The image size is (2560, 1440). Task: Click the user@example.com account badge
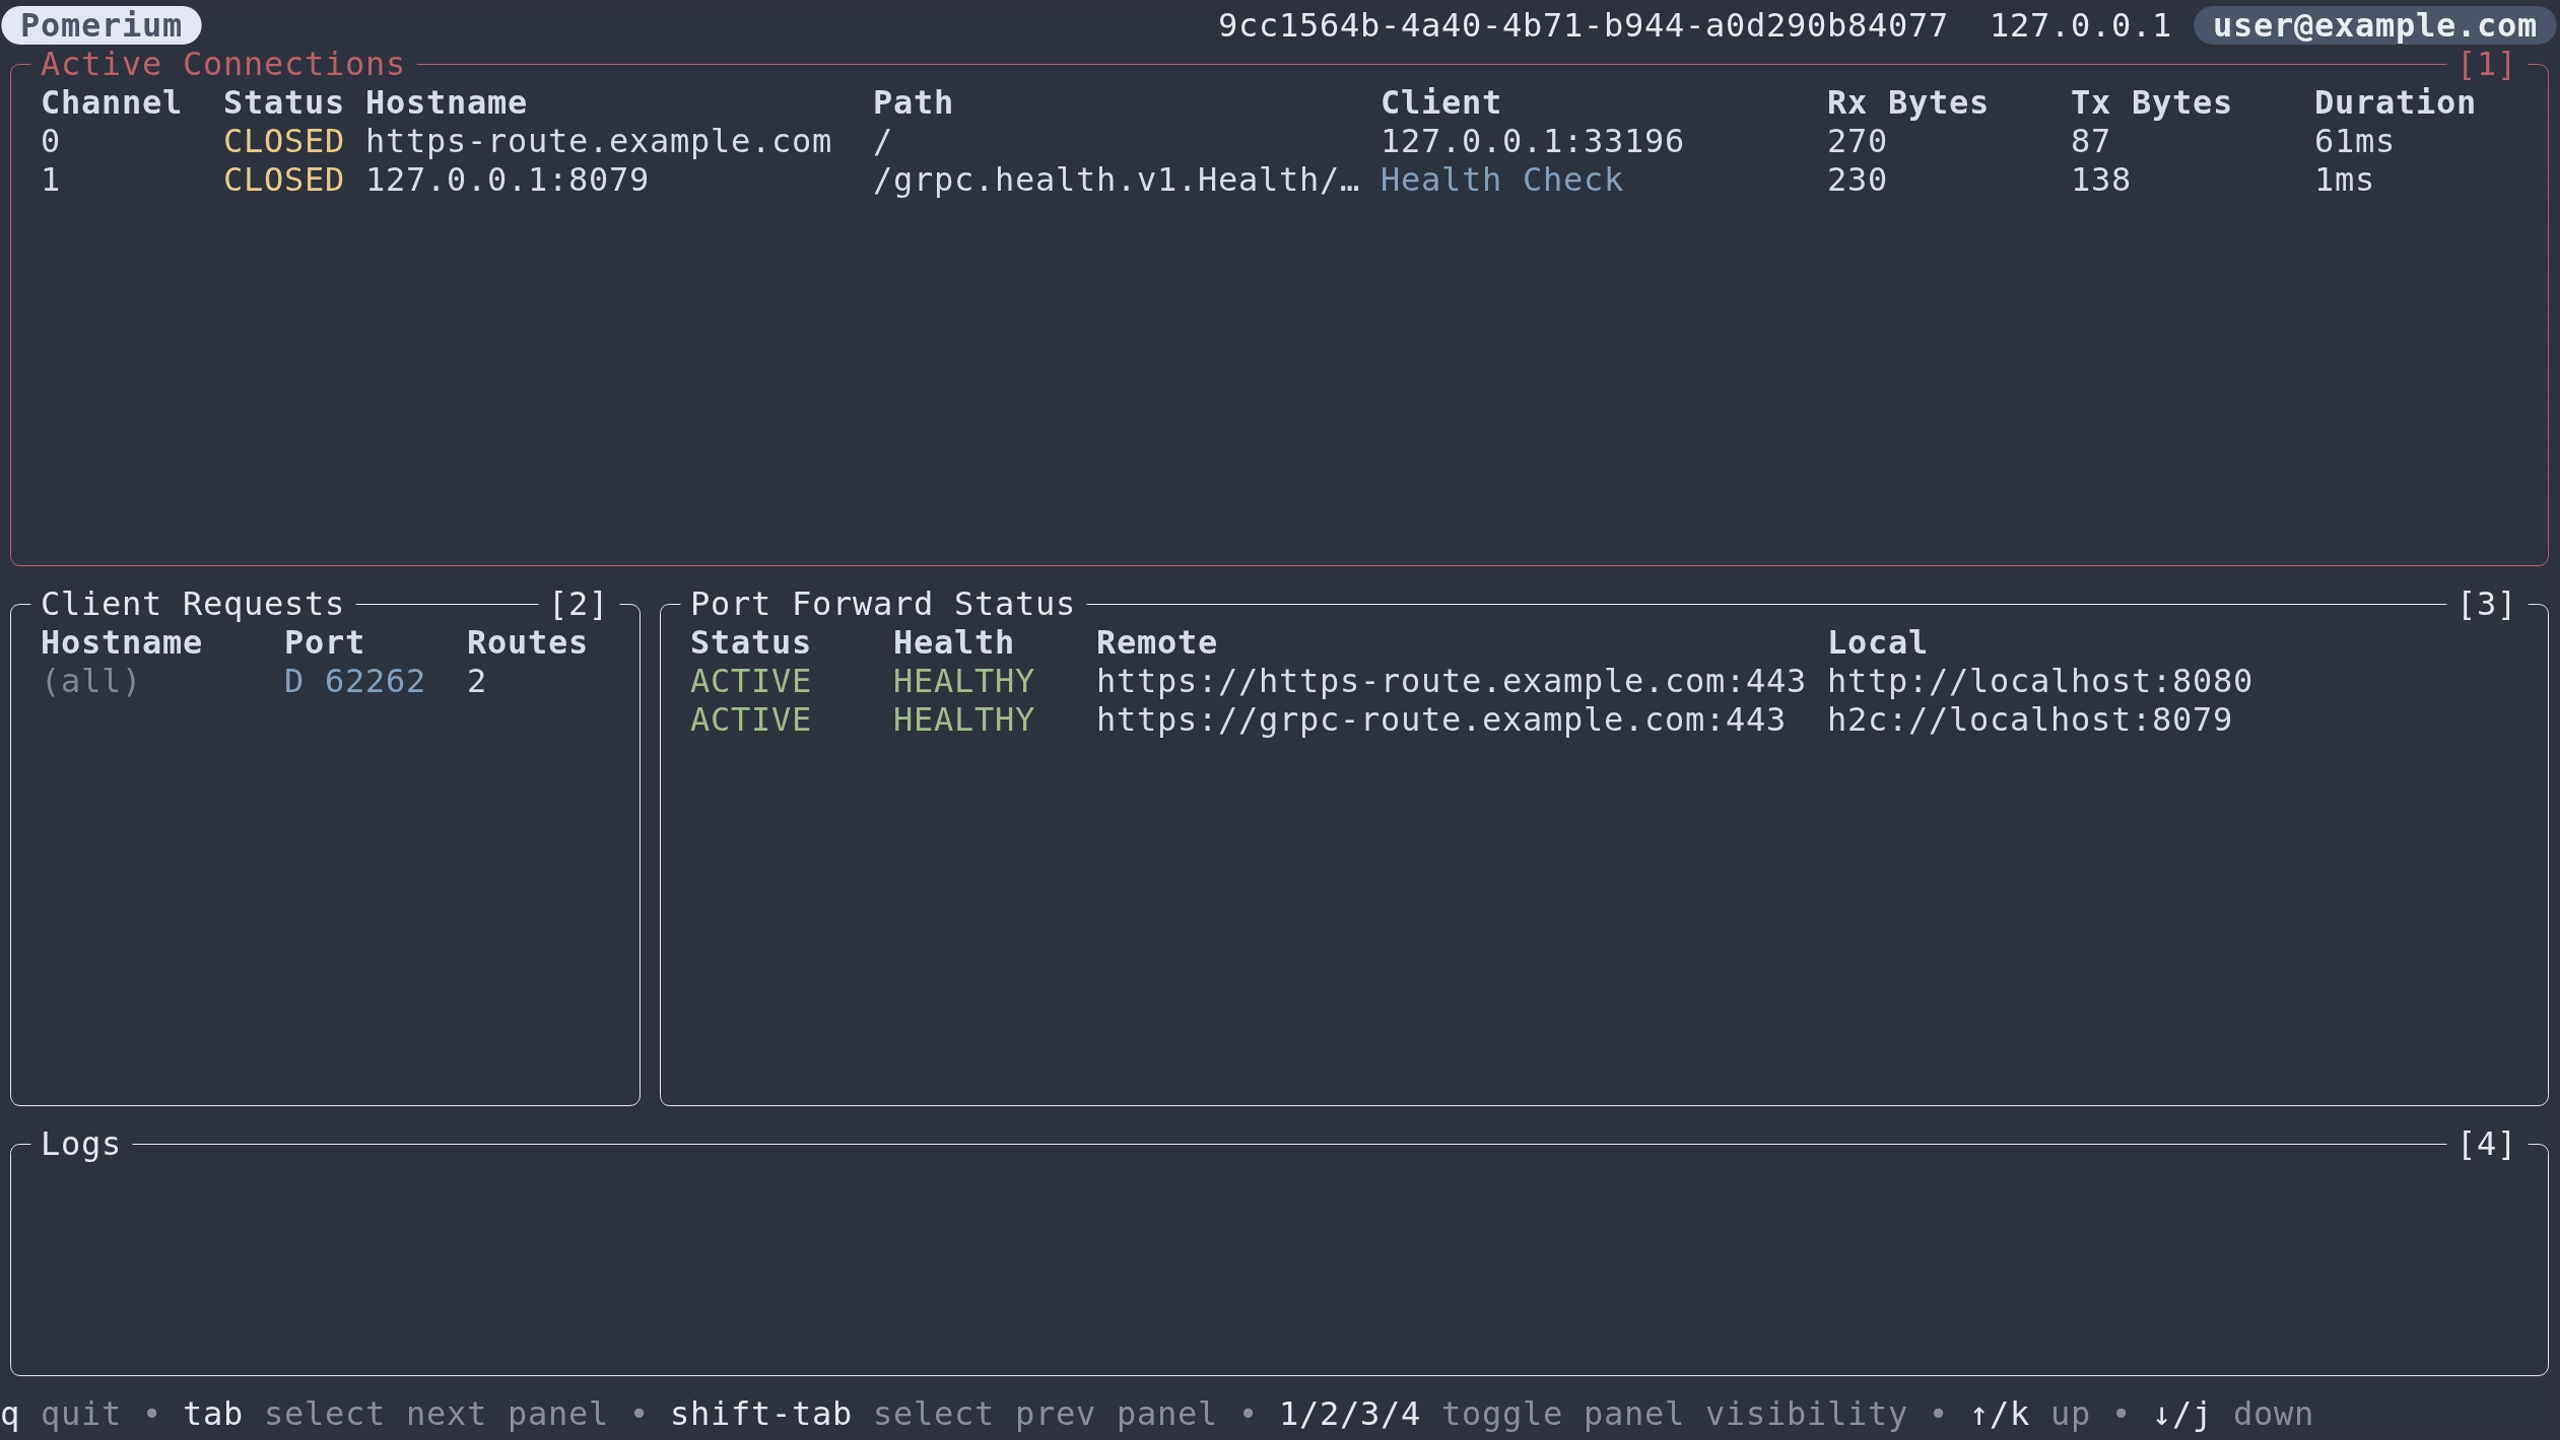[2374, 25]
